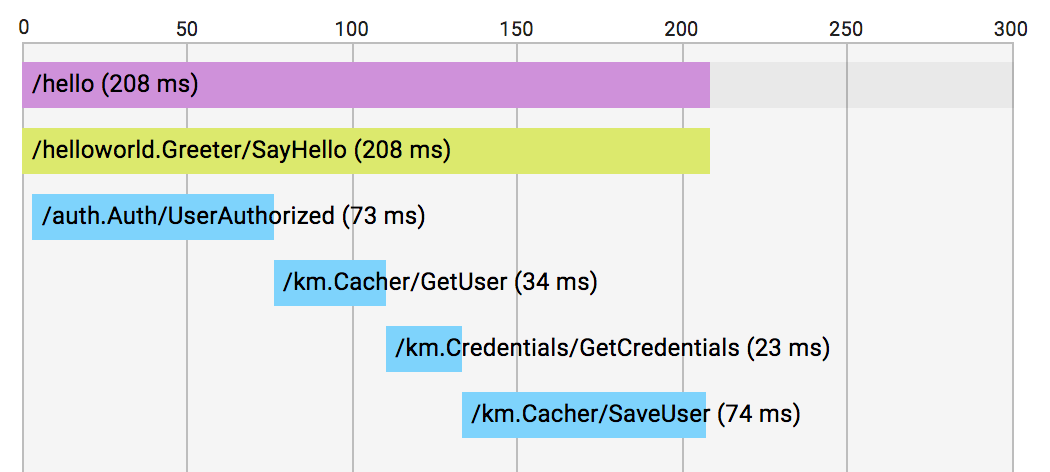Click the "(34 ms)" duration text for GetUser
This screenshot has width=1050, height=472.
tap(555, 283)
